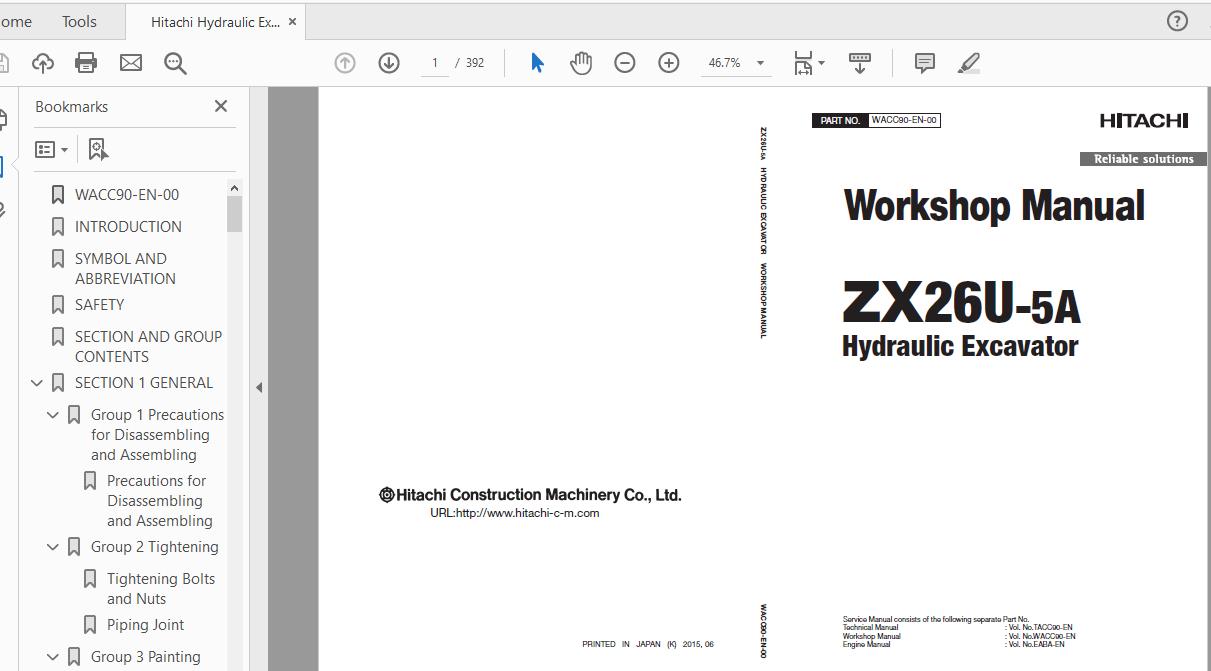Click bookmark icon beside INTRODUCTION
This screenshot has height=671, width=1211.
[58, 226]
